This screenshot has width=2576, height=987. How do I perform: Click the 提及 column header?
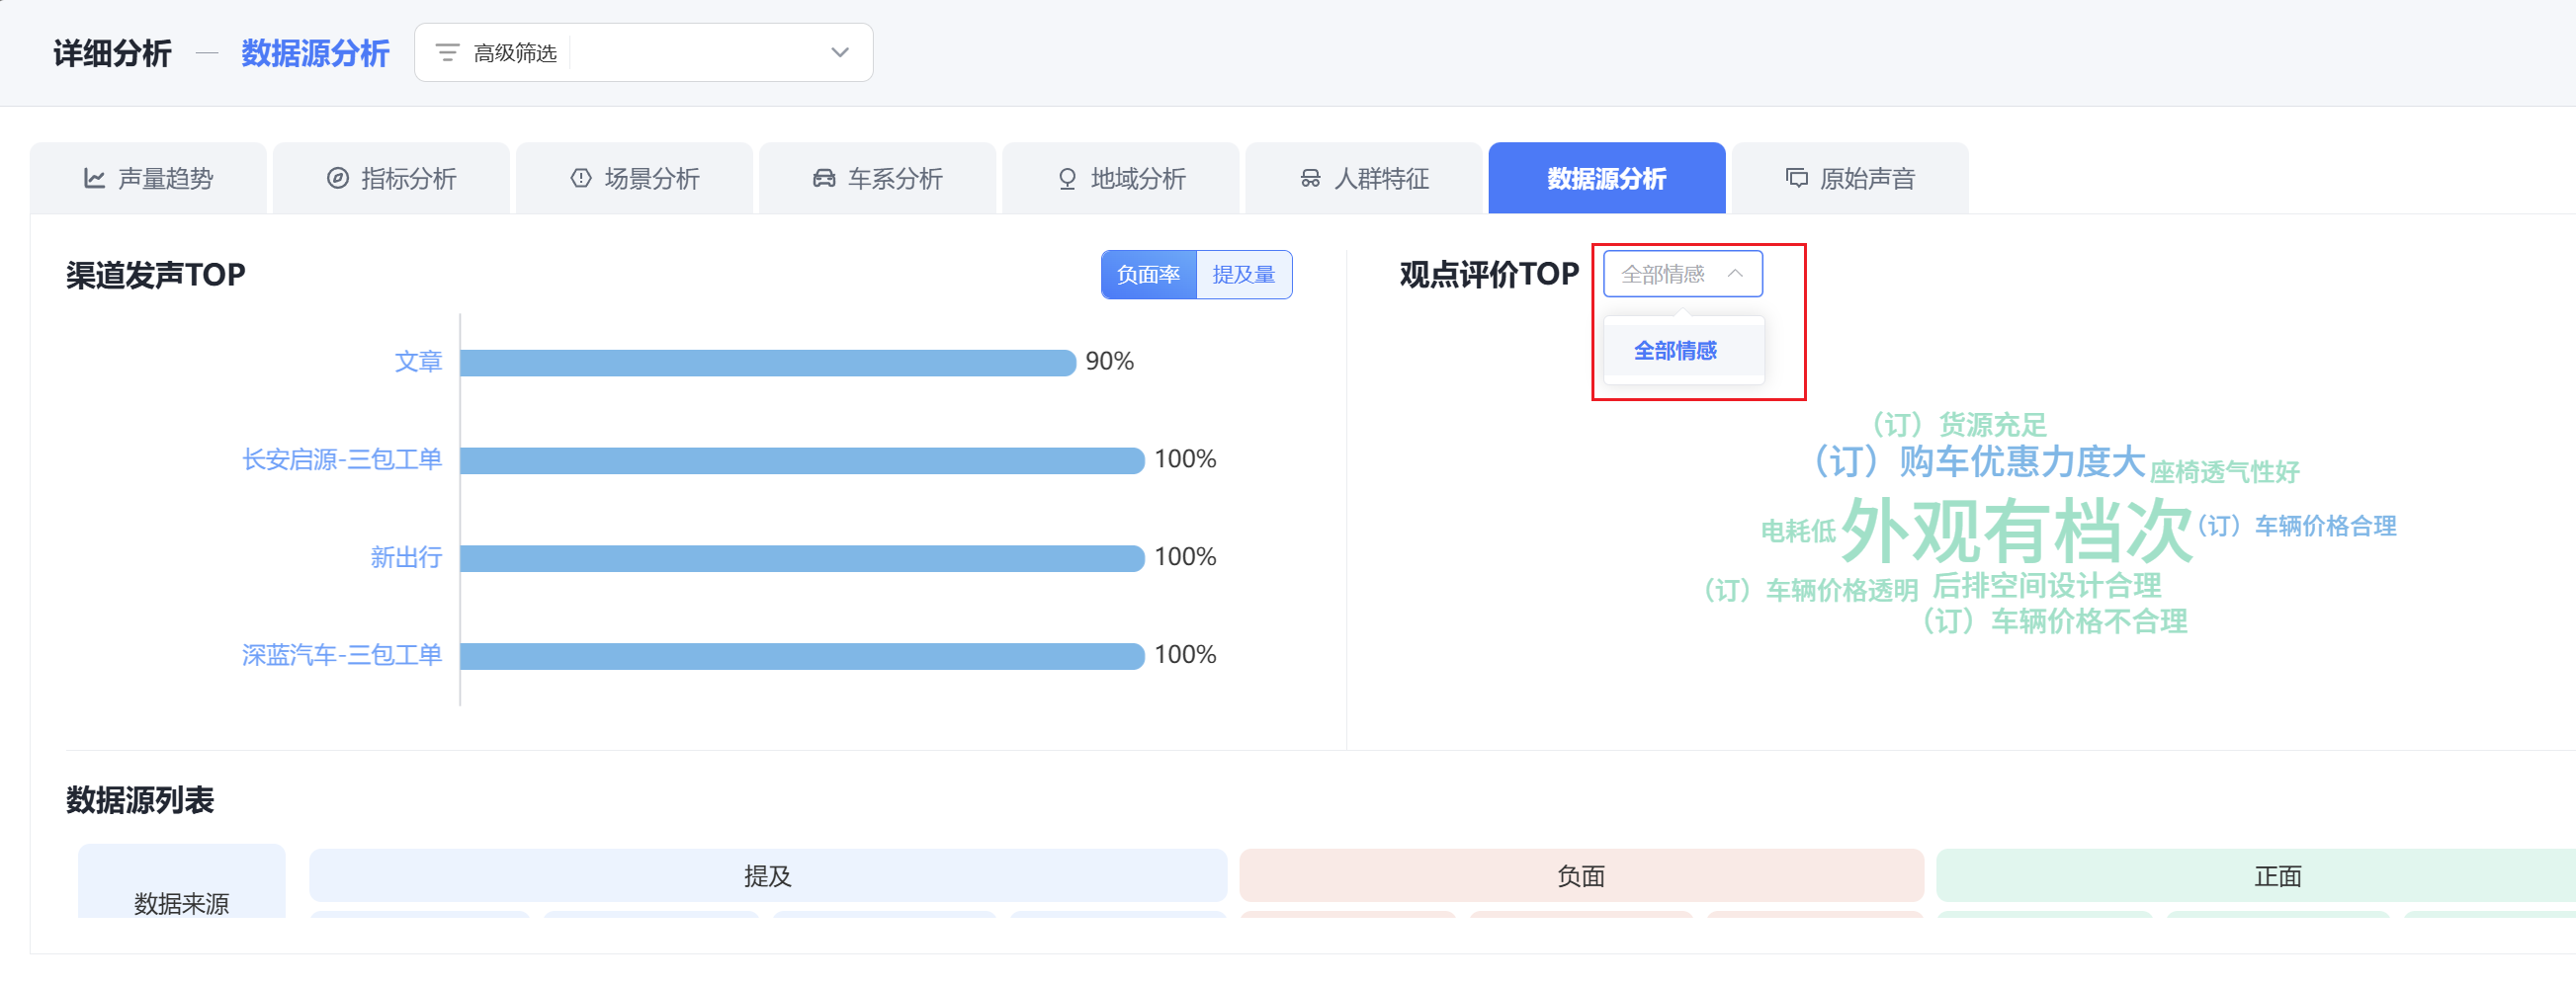tap(767, 876)
